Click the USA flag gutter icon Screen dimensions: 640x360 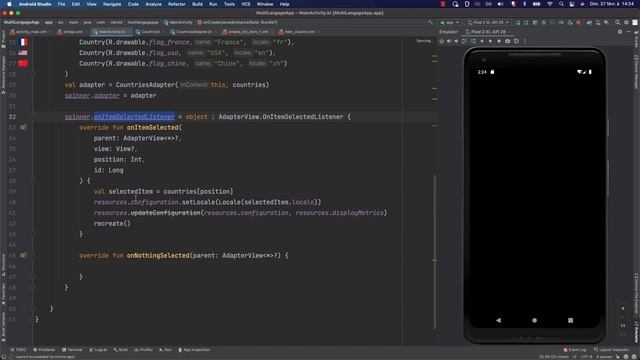tap(23, 53)
